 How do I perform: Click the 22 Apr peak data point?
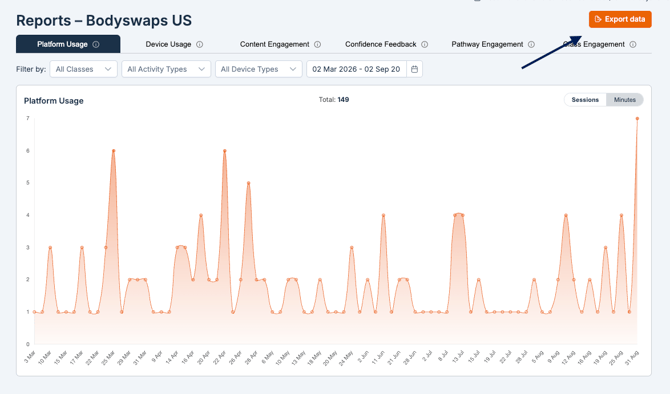pos(224,151)
